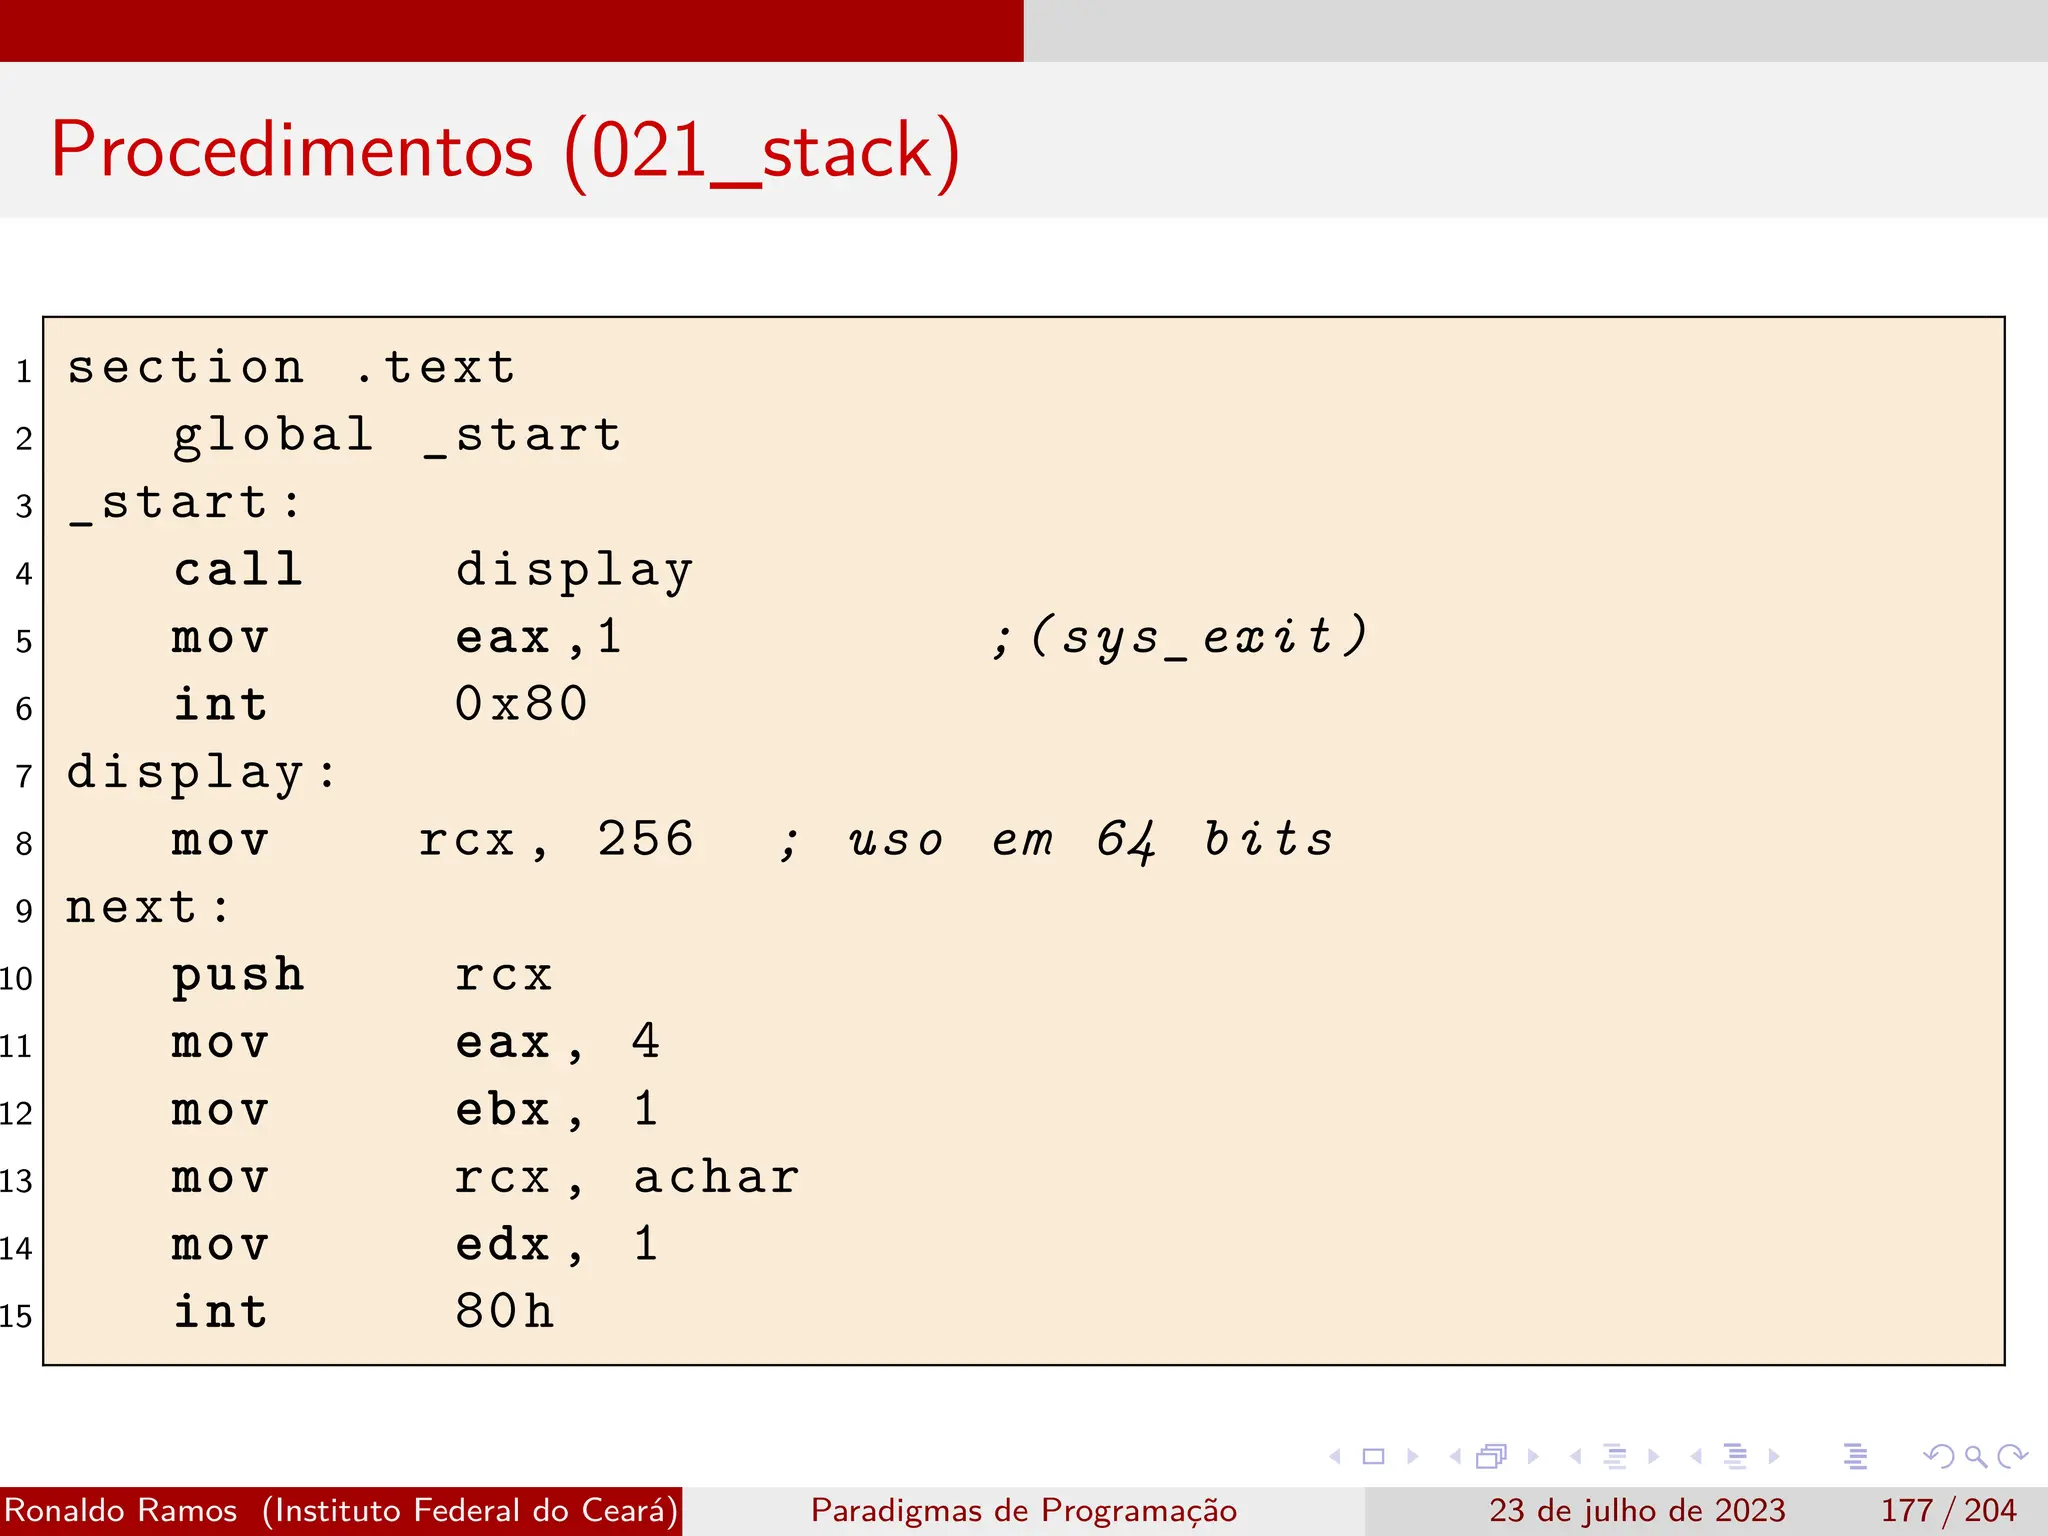Viewport: 2048px width, 1536px height.
Task: Click 'mov eax,1' on line 5
Action: tap(397, 638)
